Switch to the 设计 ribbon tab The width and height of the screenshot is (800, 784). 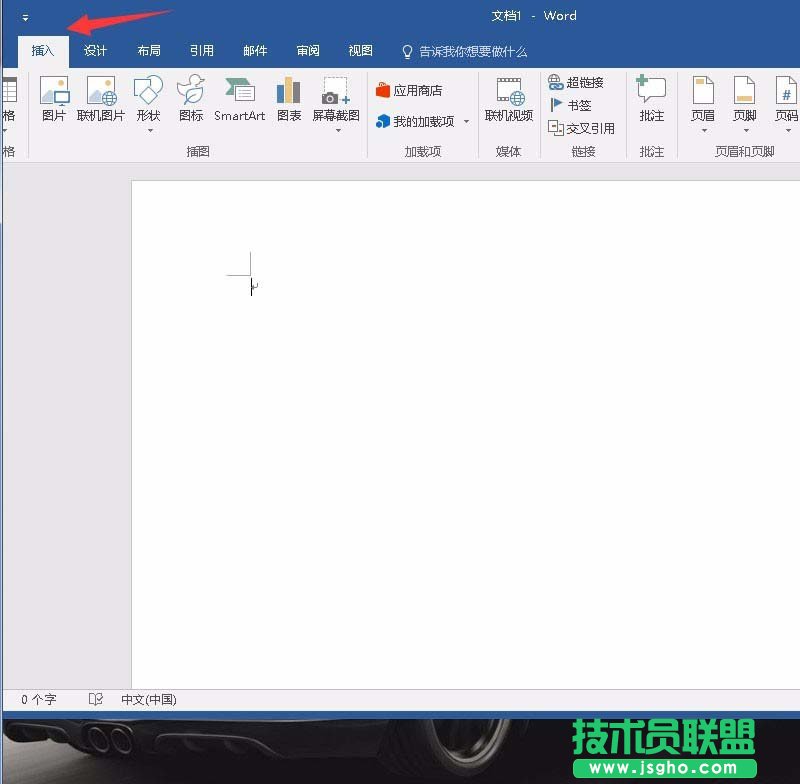pos(96,50)
